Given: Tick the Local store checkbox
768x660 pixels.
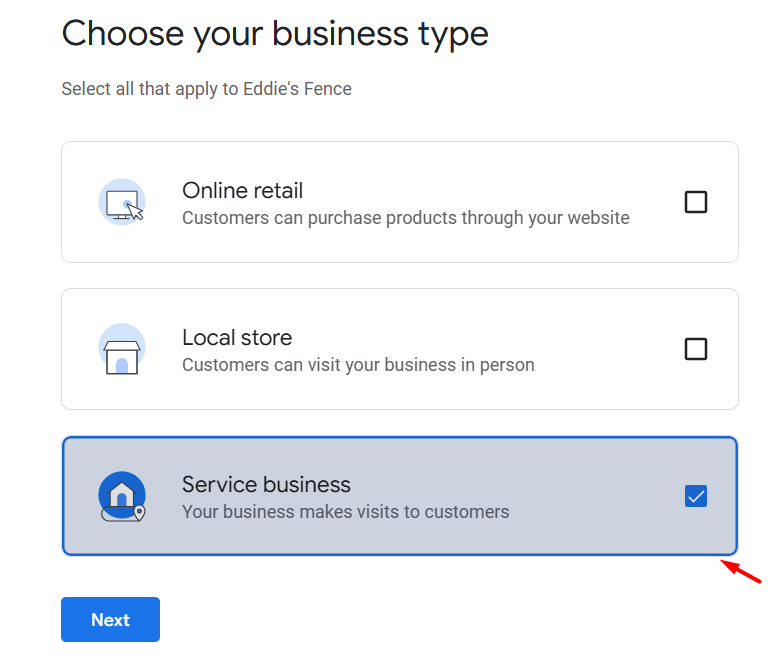Looking at the screenshot, I should (696, 349).
